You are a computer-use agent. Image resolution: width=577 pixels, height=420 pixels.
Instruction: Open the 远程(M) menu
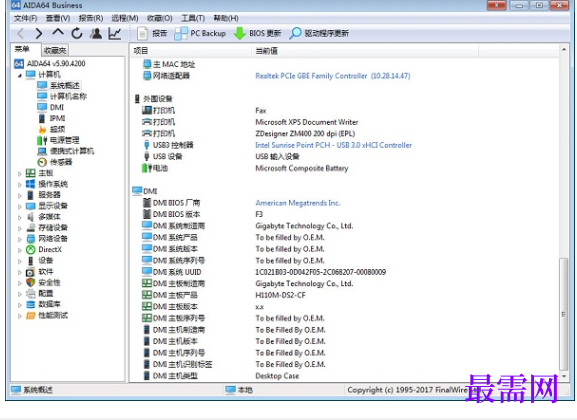pos(125,18)
